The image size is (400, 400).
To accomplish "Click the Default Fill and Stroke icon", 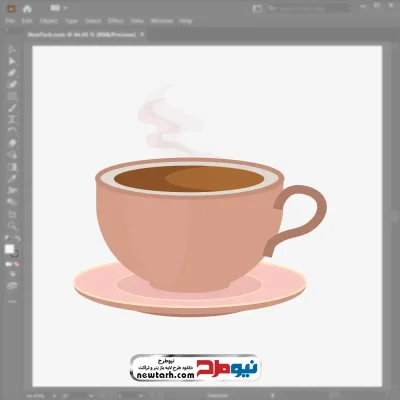I will click(x=7, y=238).
